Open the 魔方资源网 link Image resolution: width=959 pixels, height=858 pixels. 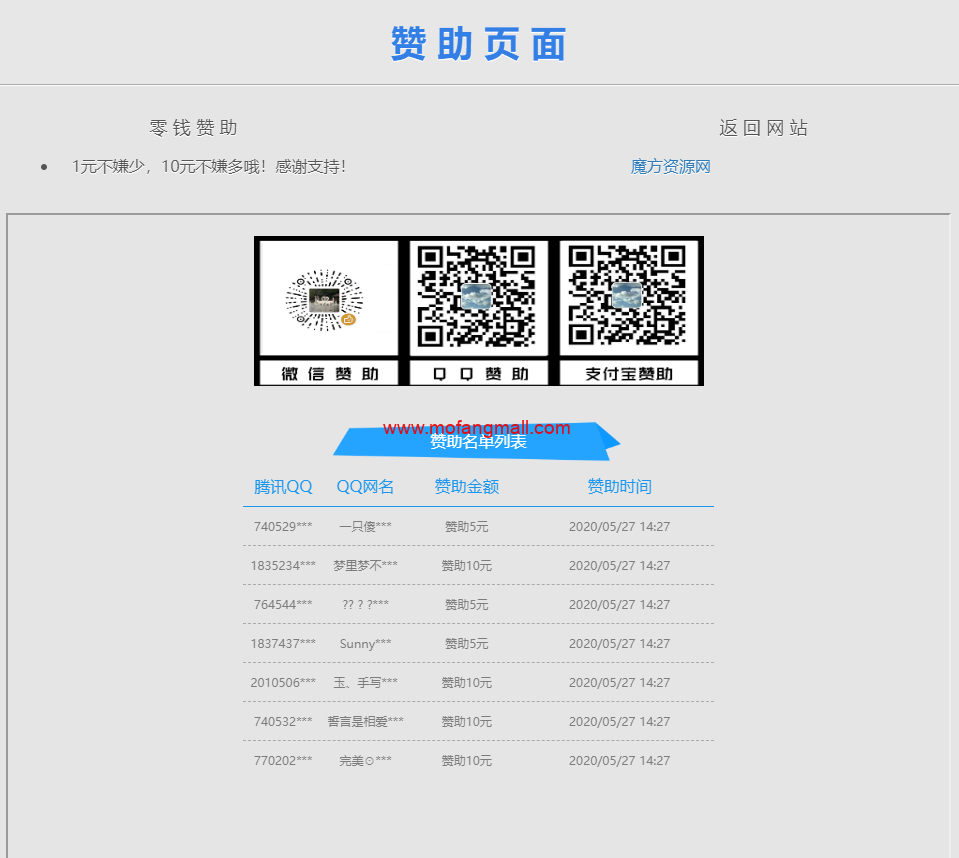[670, 166]
